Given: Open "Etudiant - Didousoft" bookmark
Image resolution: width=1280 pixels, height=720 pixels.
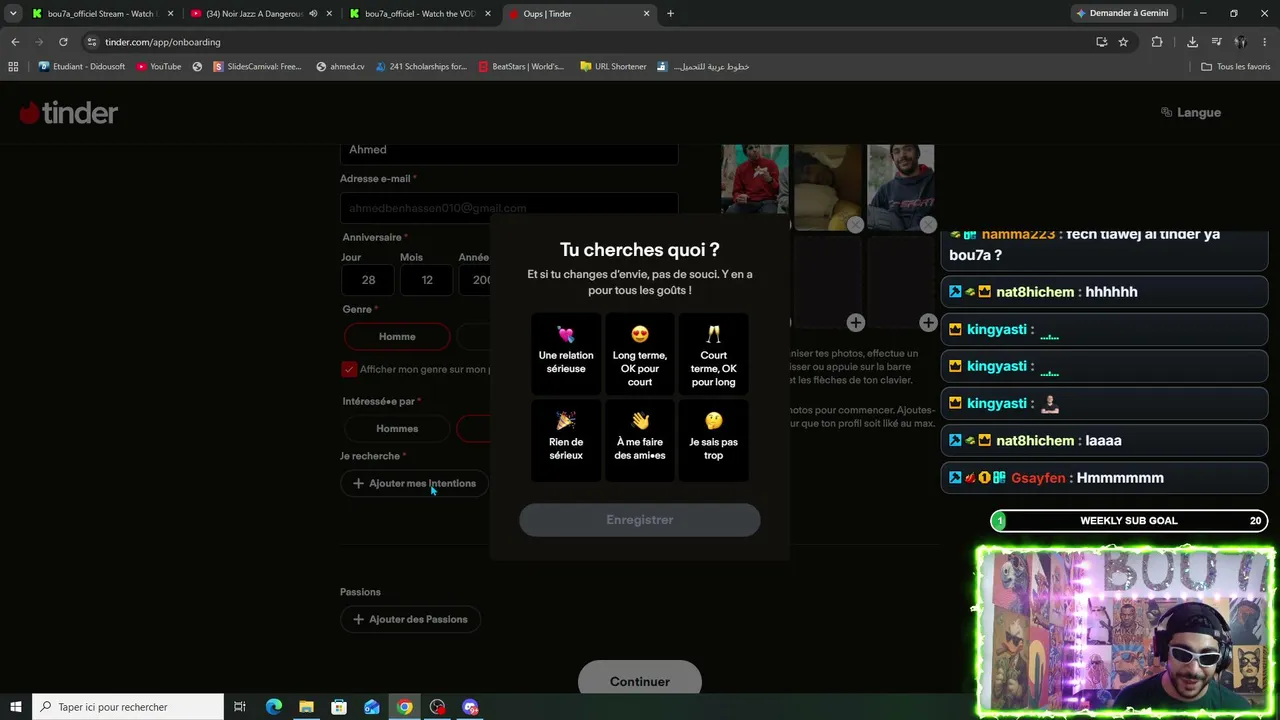Looking at the screenshot, I should point(82,67).
